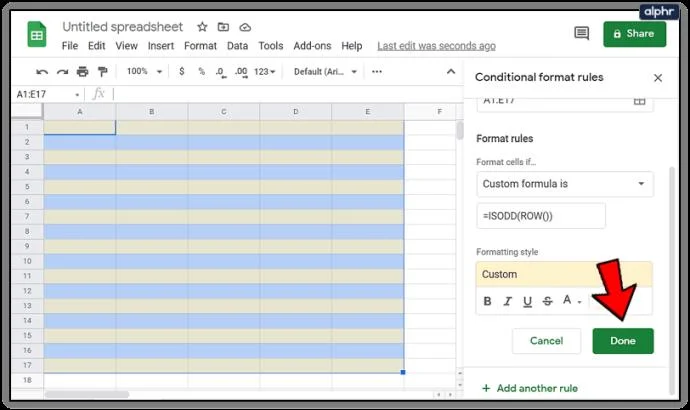Open the Format menu
Viewport: 690px width, 410px height.
tap(200, 46)
